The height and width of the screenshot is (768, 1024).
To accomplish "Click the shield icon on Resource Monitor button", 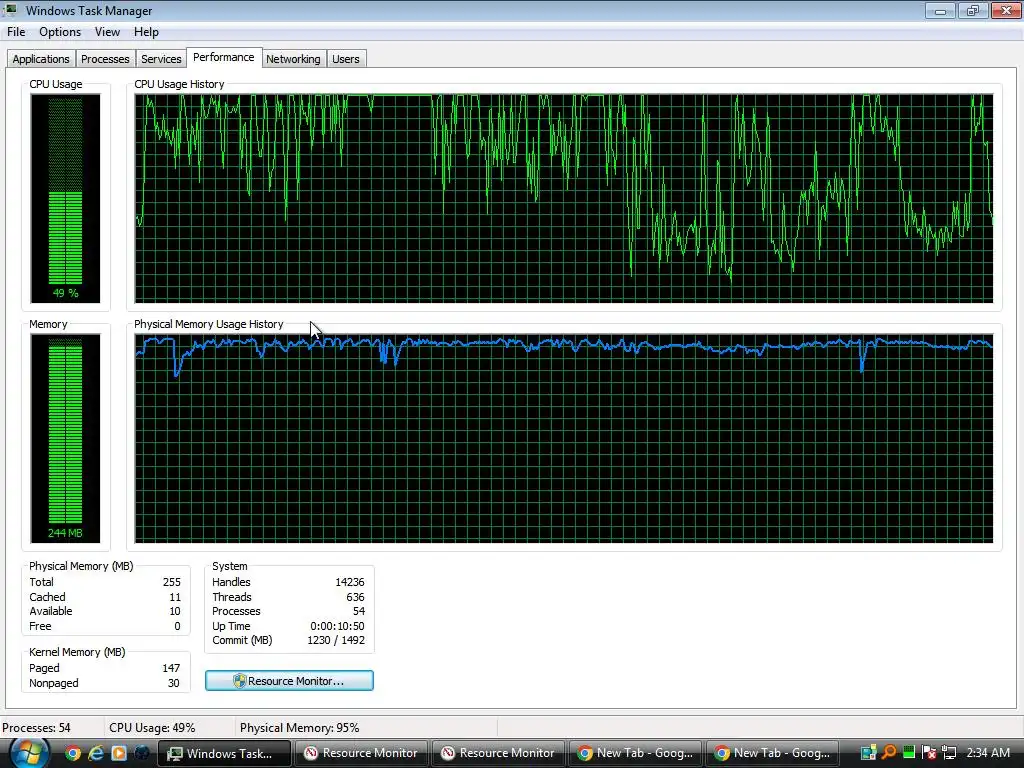I will coord(239,680).
